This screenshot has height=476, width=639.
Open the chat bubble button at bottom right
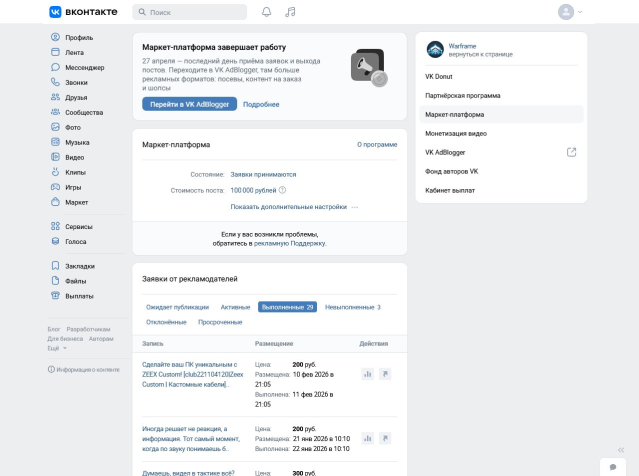pos(612,466)
